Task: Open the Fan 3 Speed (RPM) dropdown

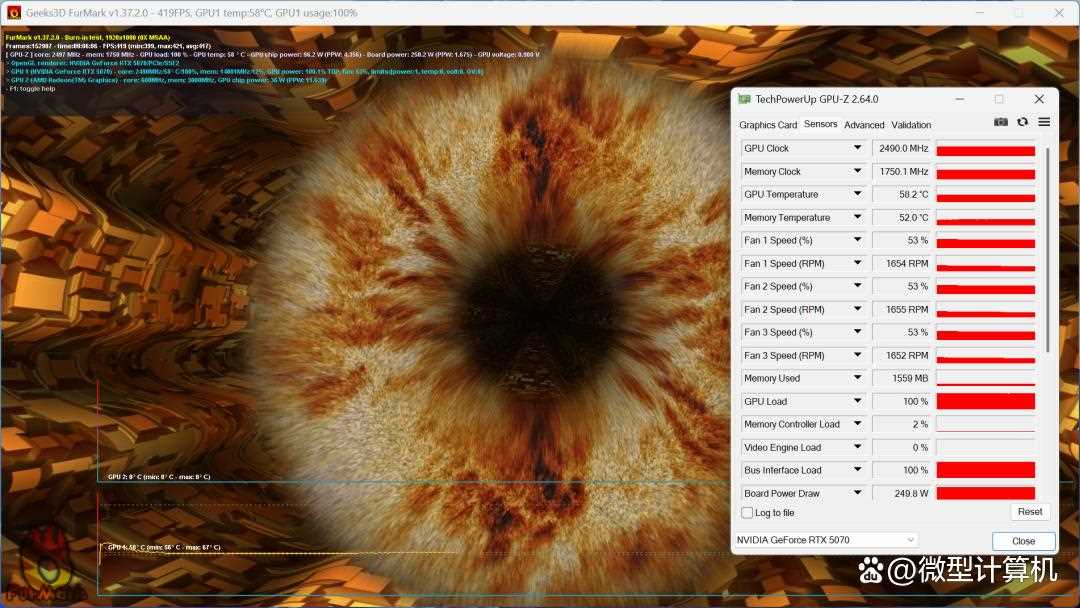Action: click(858, 355)
